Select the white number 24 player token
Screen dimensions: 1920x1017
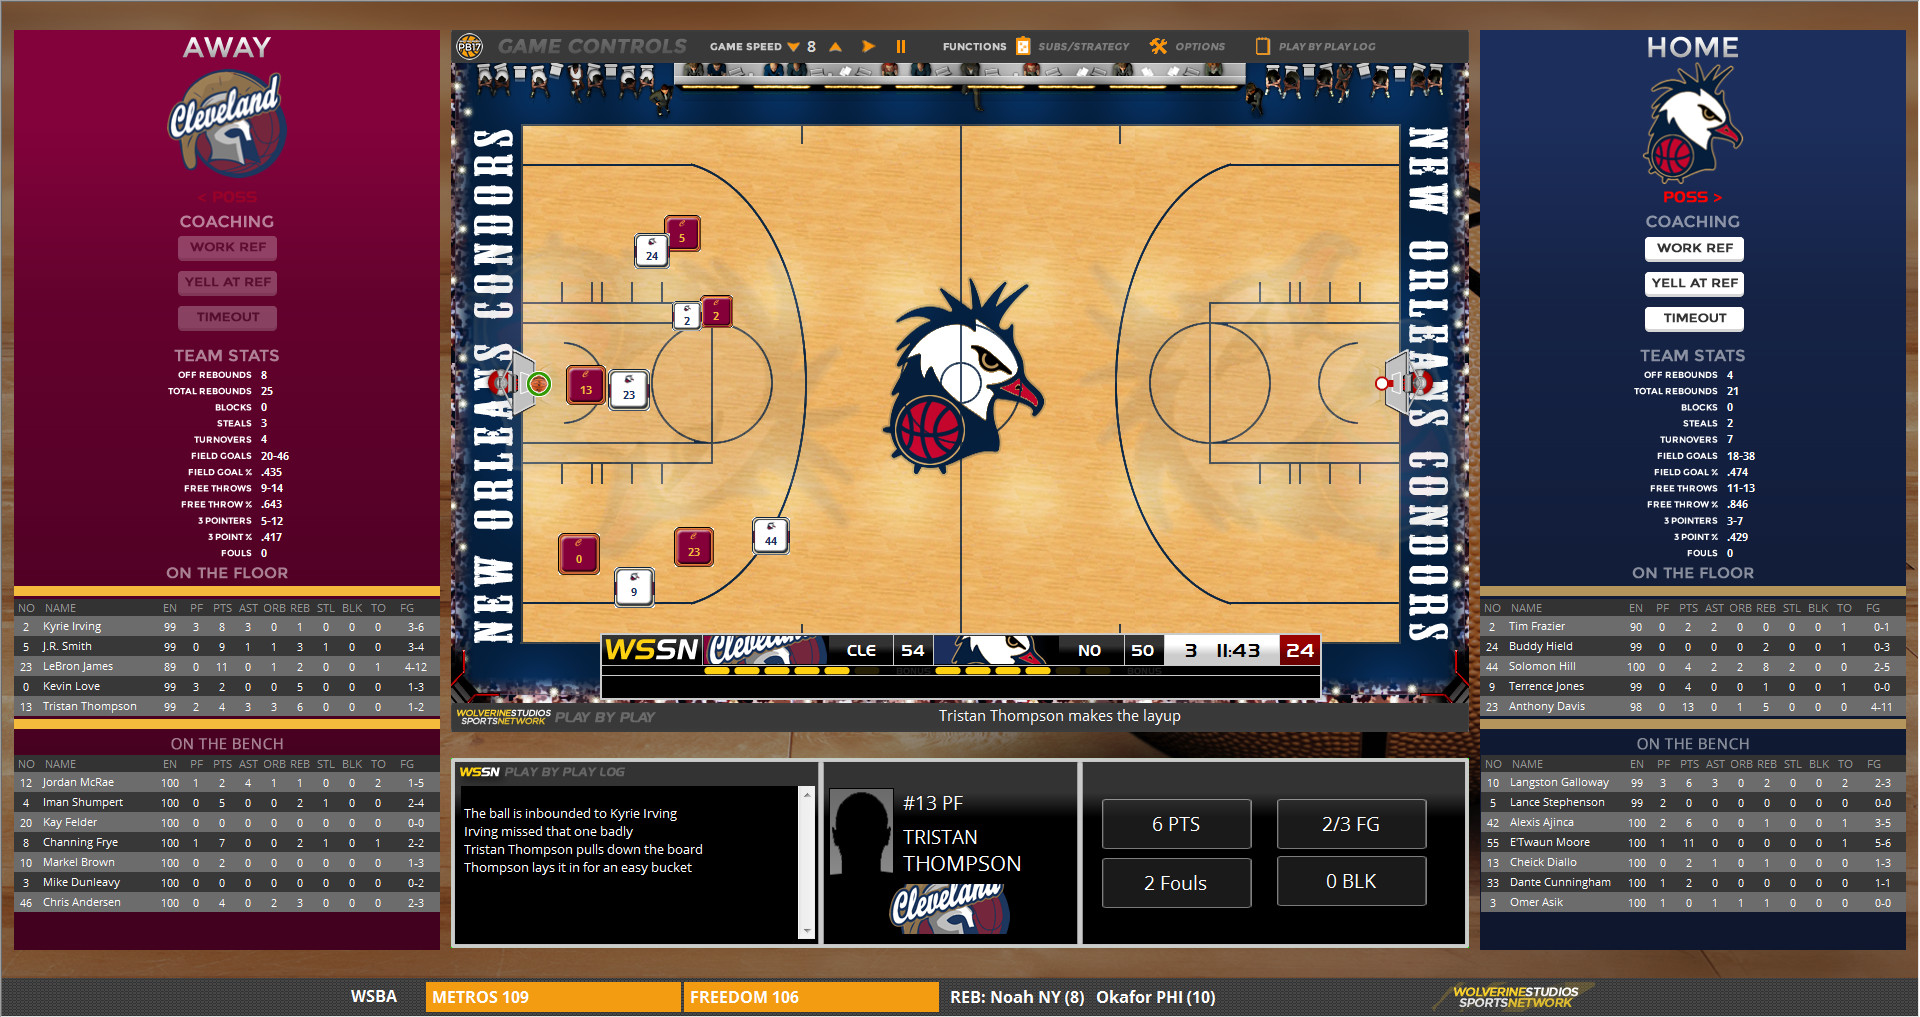[652, 251]
